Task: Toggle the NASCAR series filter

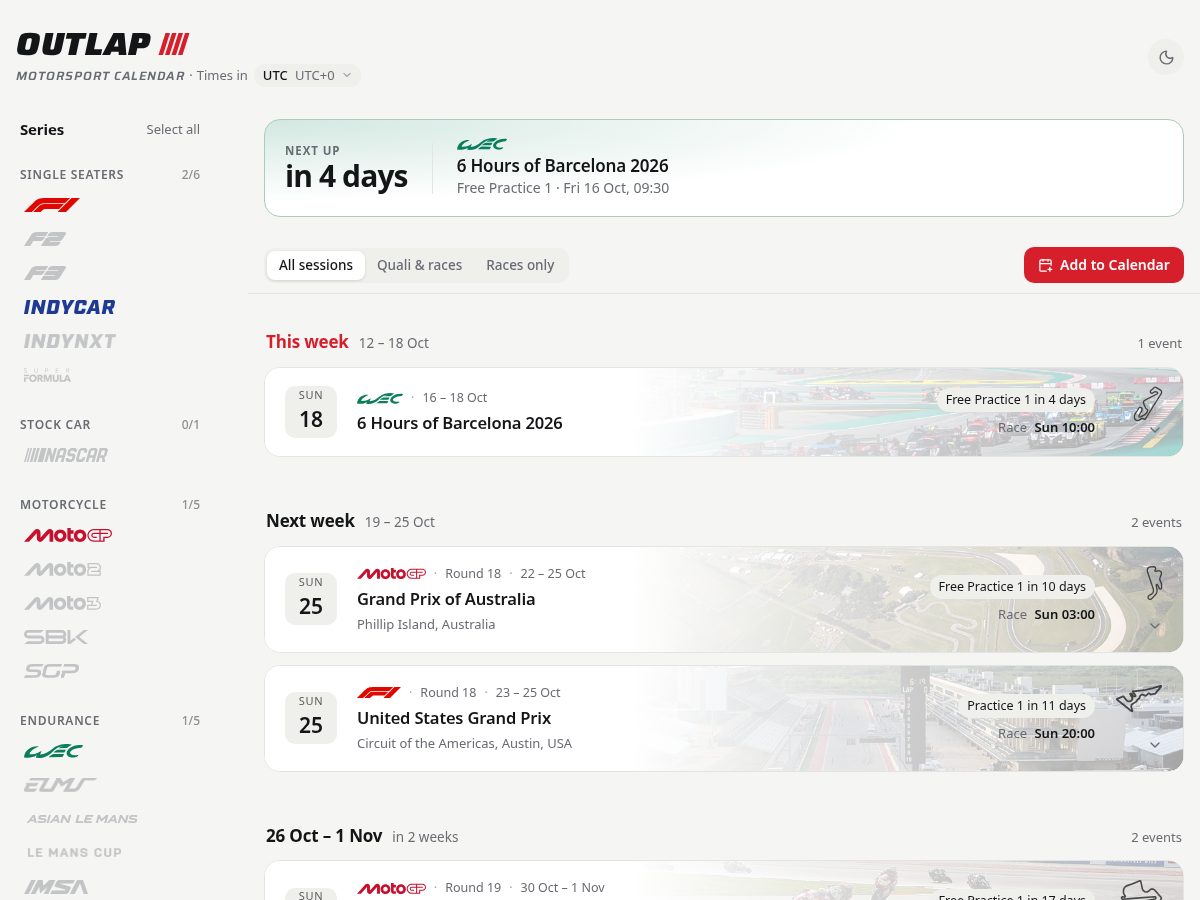Action: [66, 455]
